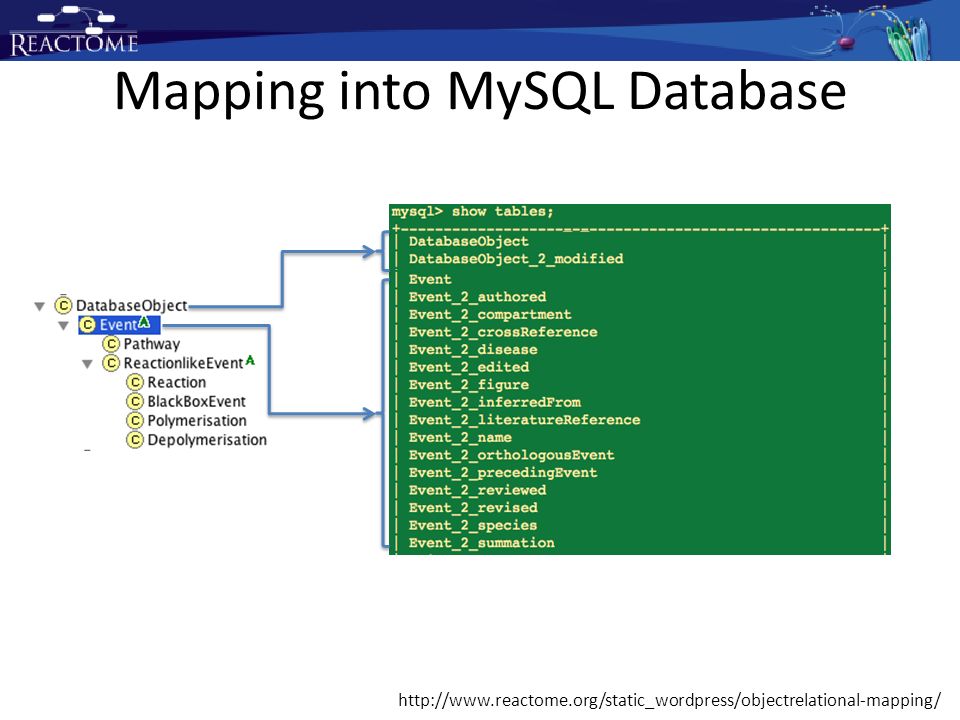
Task: Click the Reactome logo in the header
Action: (73, 32)
